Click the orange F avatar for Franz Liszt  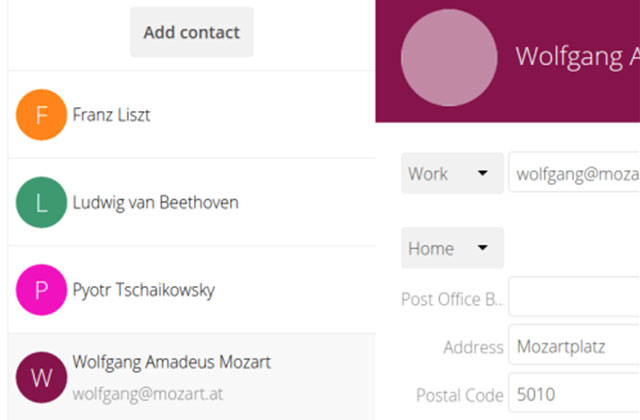(41, 115)
